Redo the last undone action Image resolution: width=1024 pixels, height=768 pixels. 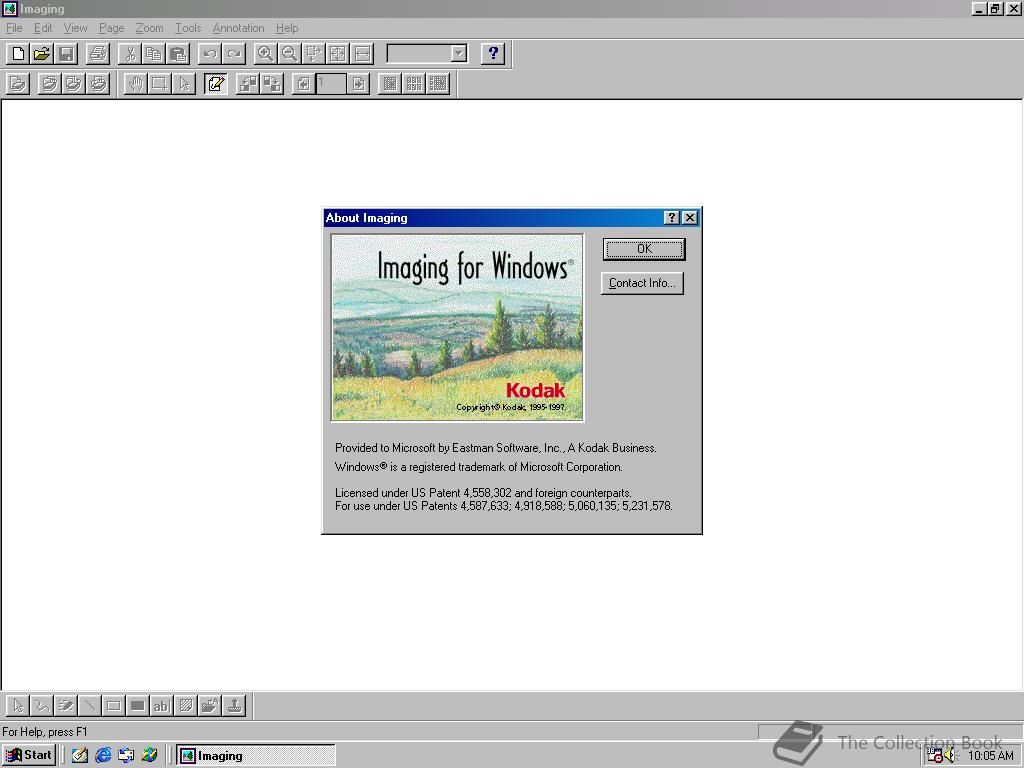234,54
